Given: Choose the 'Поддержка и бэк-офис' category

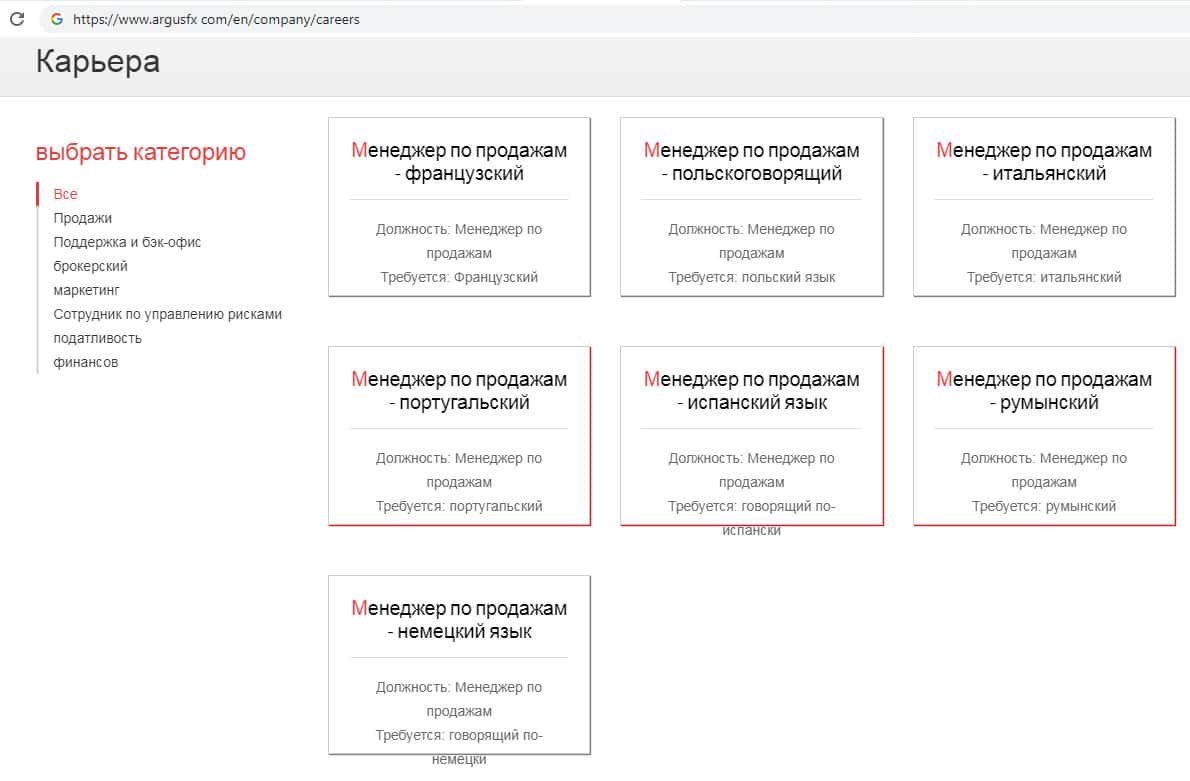Looking at the screenshot, I should pyautogui.click(x=127, y=242).
